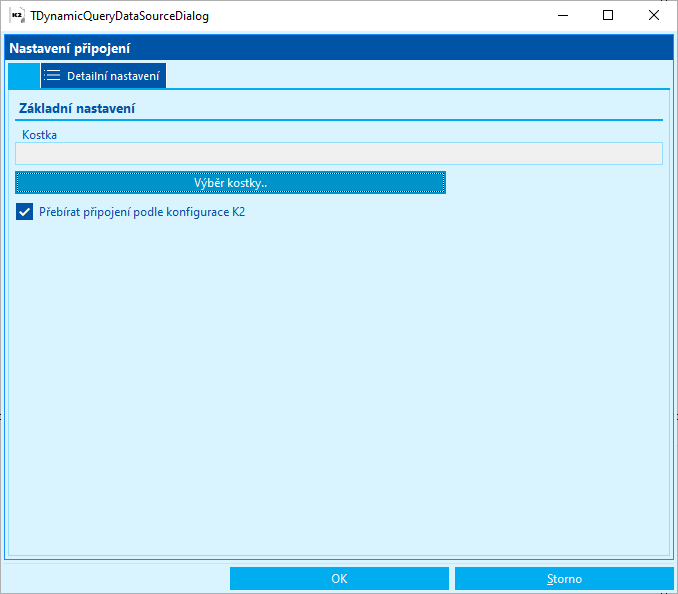Click the Základní nastavení heading

point(77,108)
